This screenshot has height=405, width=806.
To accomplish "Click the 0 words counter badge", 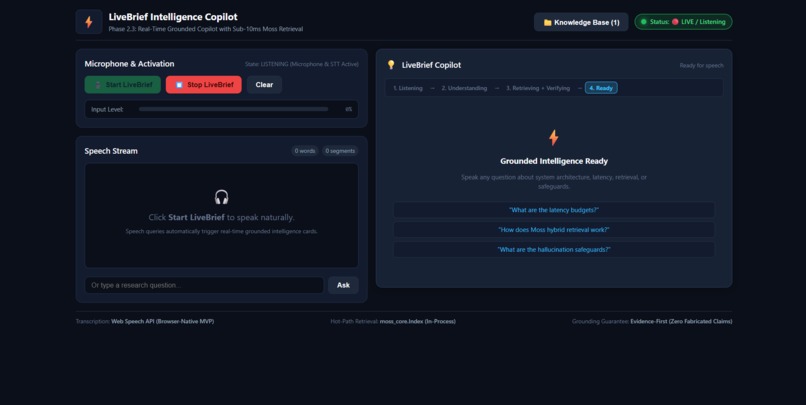I will [305, 151].
